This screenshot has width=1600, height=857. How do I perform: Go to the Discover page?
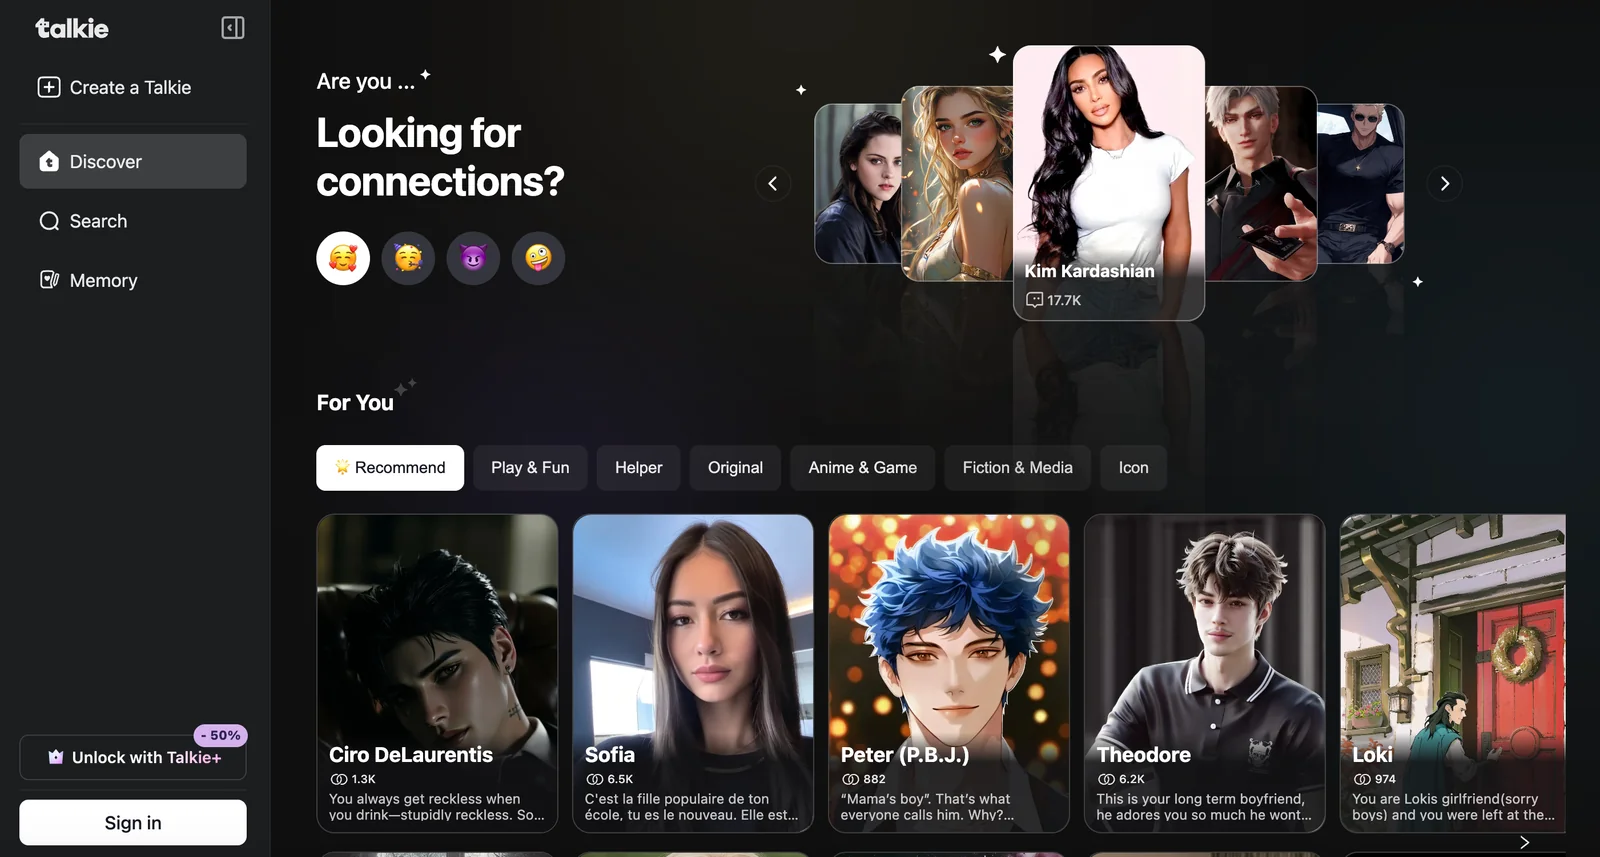[133, 161]
